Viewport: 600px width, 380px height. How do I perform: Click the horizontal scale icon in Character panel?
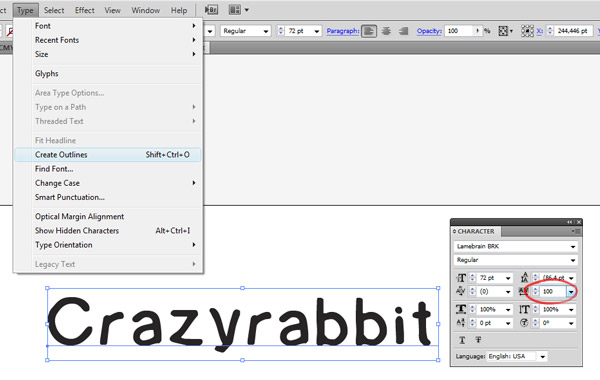click(x=461, y=309)
